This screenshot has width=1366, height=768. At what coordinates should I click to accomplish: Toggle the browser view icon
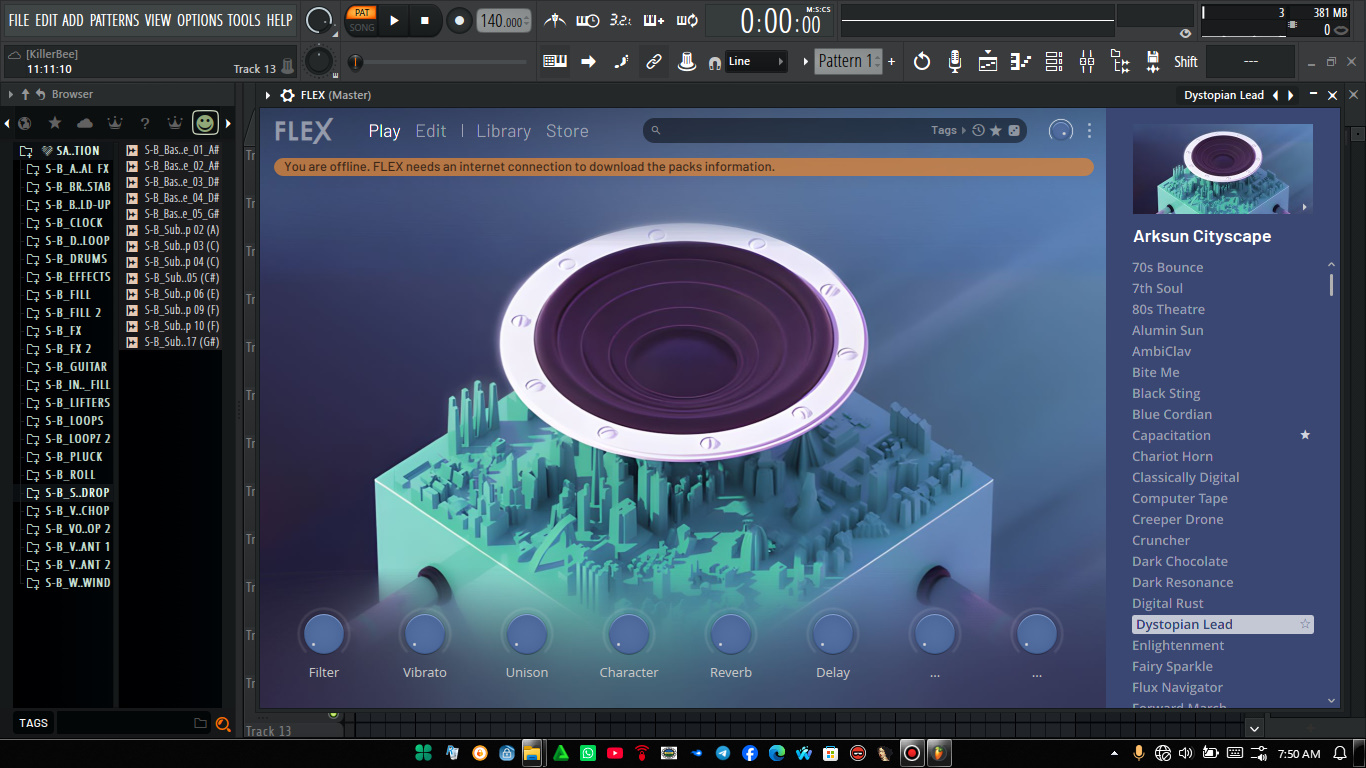[x=1120, y=61]
